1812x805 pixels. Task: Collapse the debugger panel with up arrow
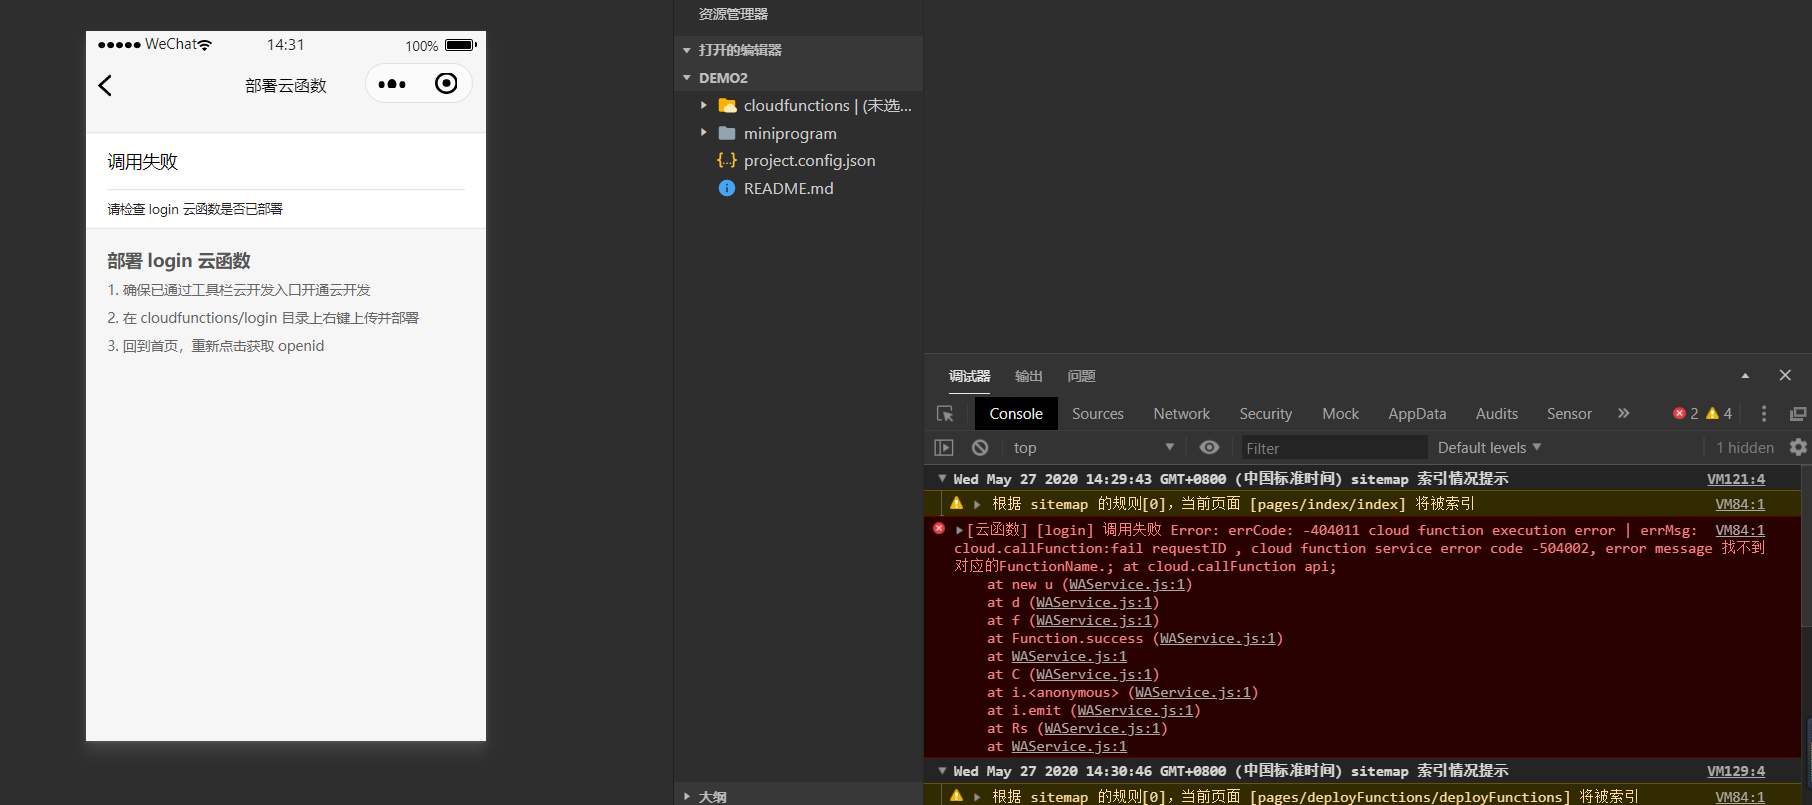1745,376
